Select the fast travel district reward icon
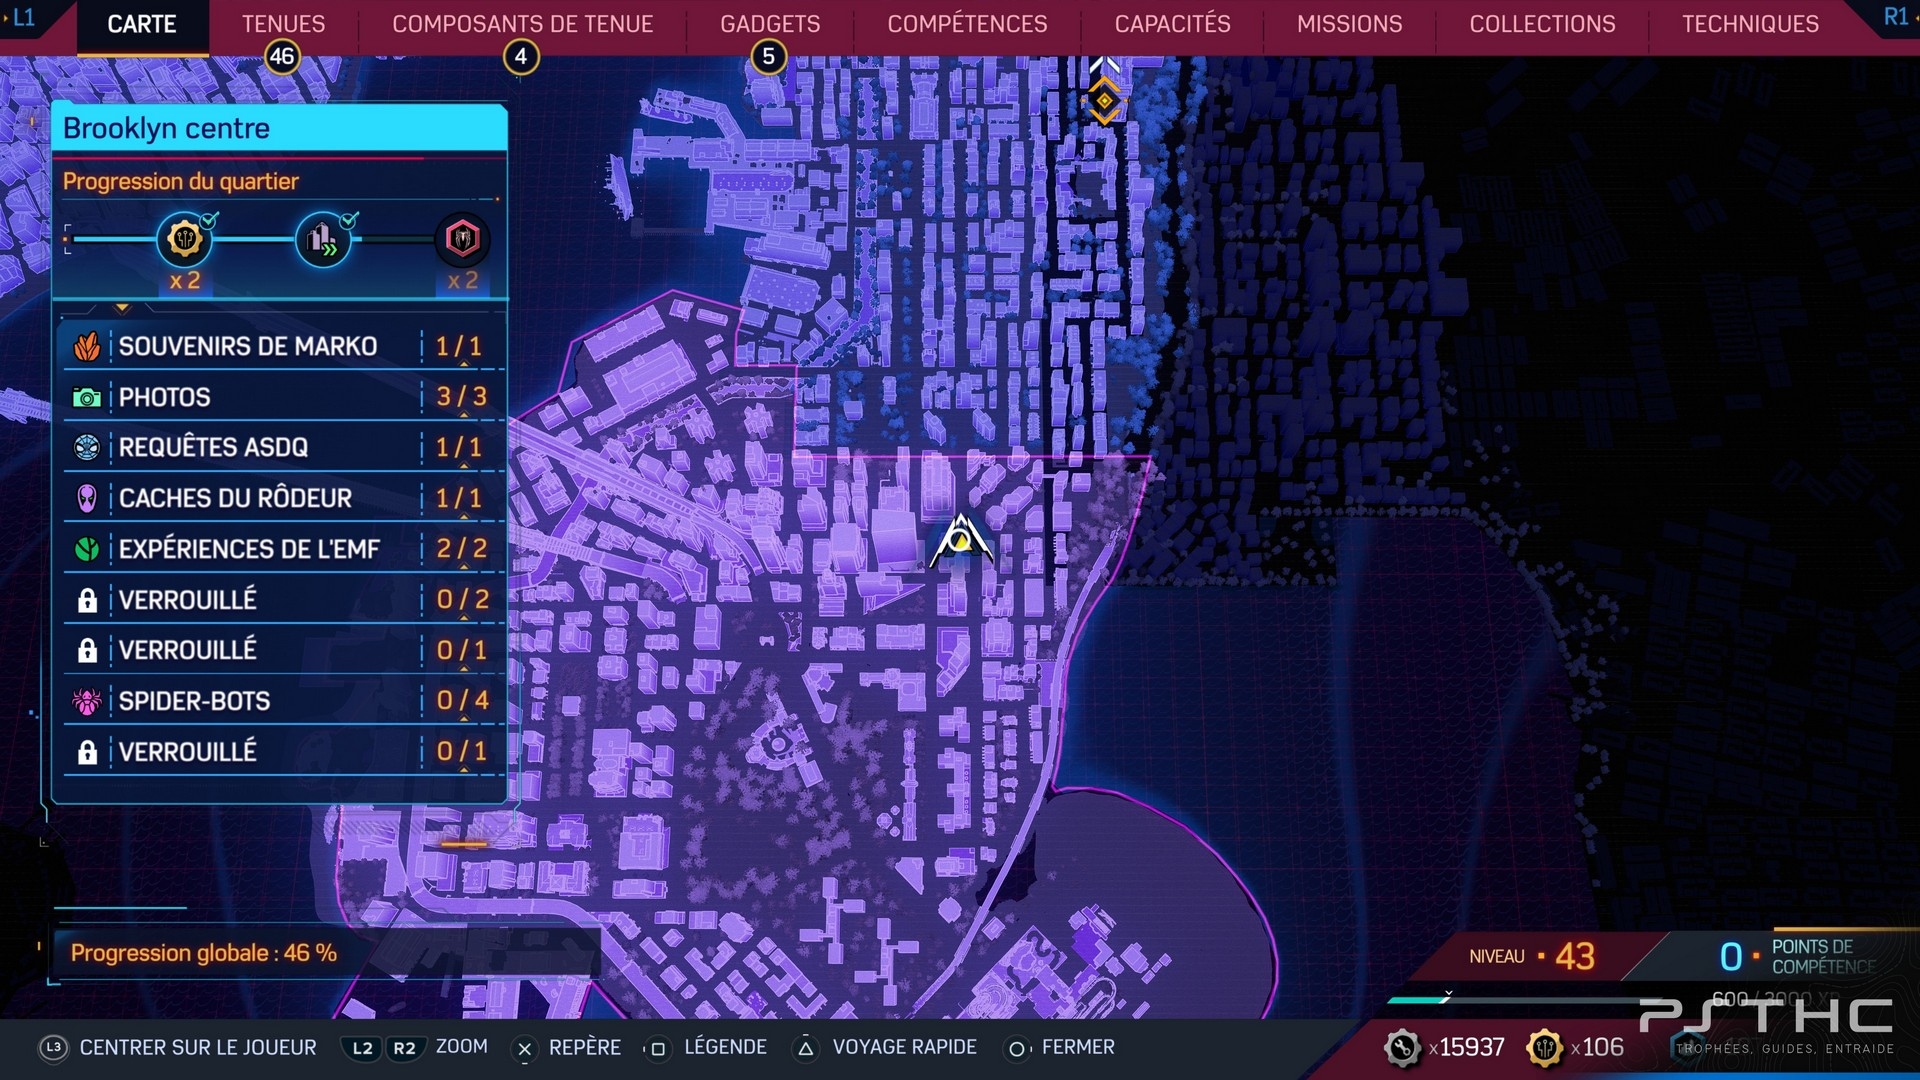The height and width of the screenshot is (1080, 1920). tap(323, 239)
